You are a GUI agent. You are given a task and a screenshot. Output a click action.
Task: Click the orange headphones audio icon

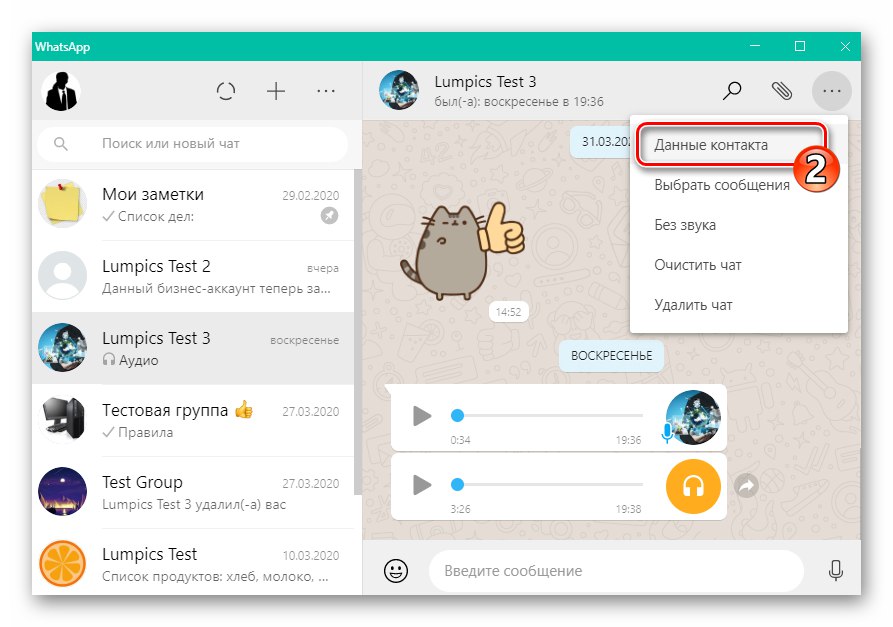693,486
